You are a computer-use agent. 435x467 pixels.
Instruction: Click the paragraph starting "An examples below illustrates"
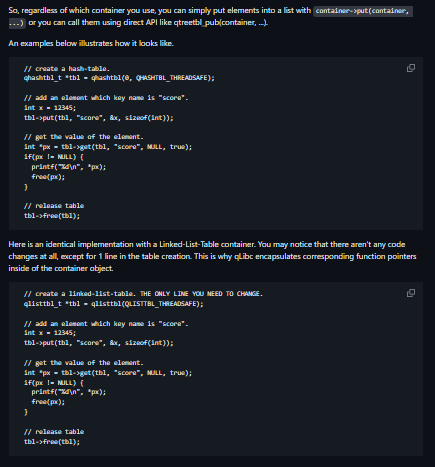click(91, 43)
